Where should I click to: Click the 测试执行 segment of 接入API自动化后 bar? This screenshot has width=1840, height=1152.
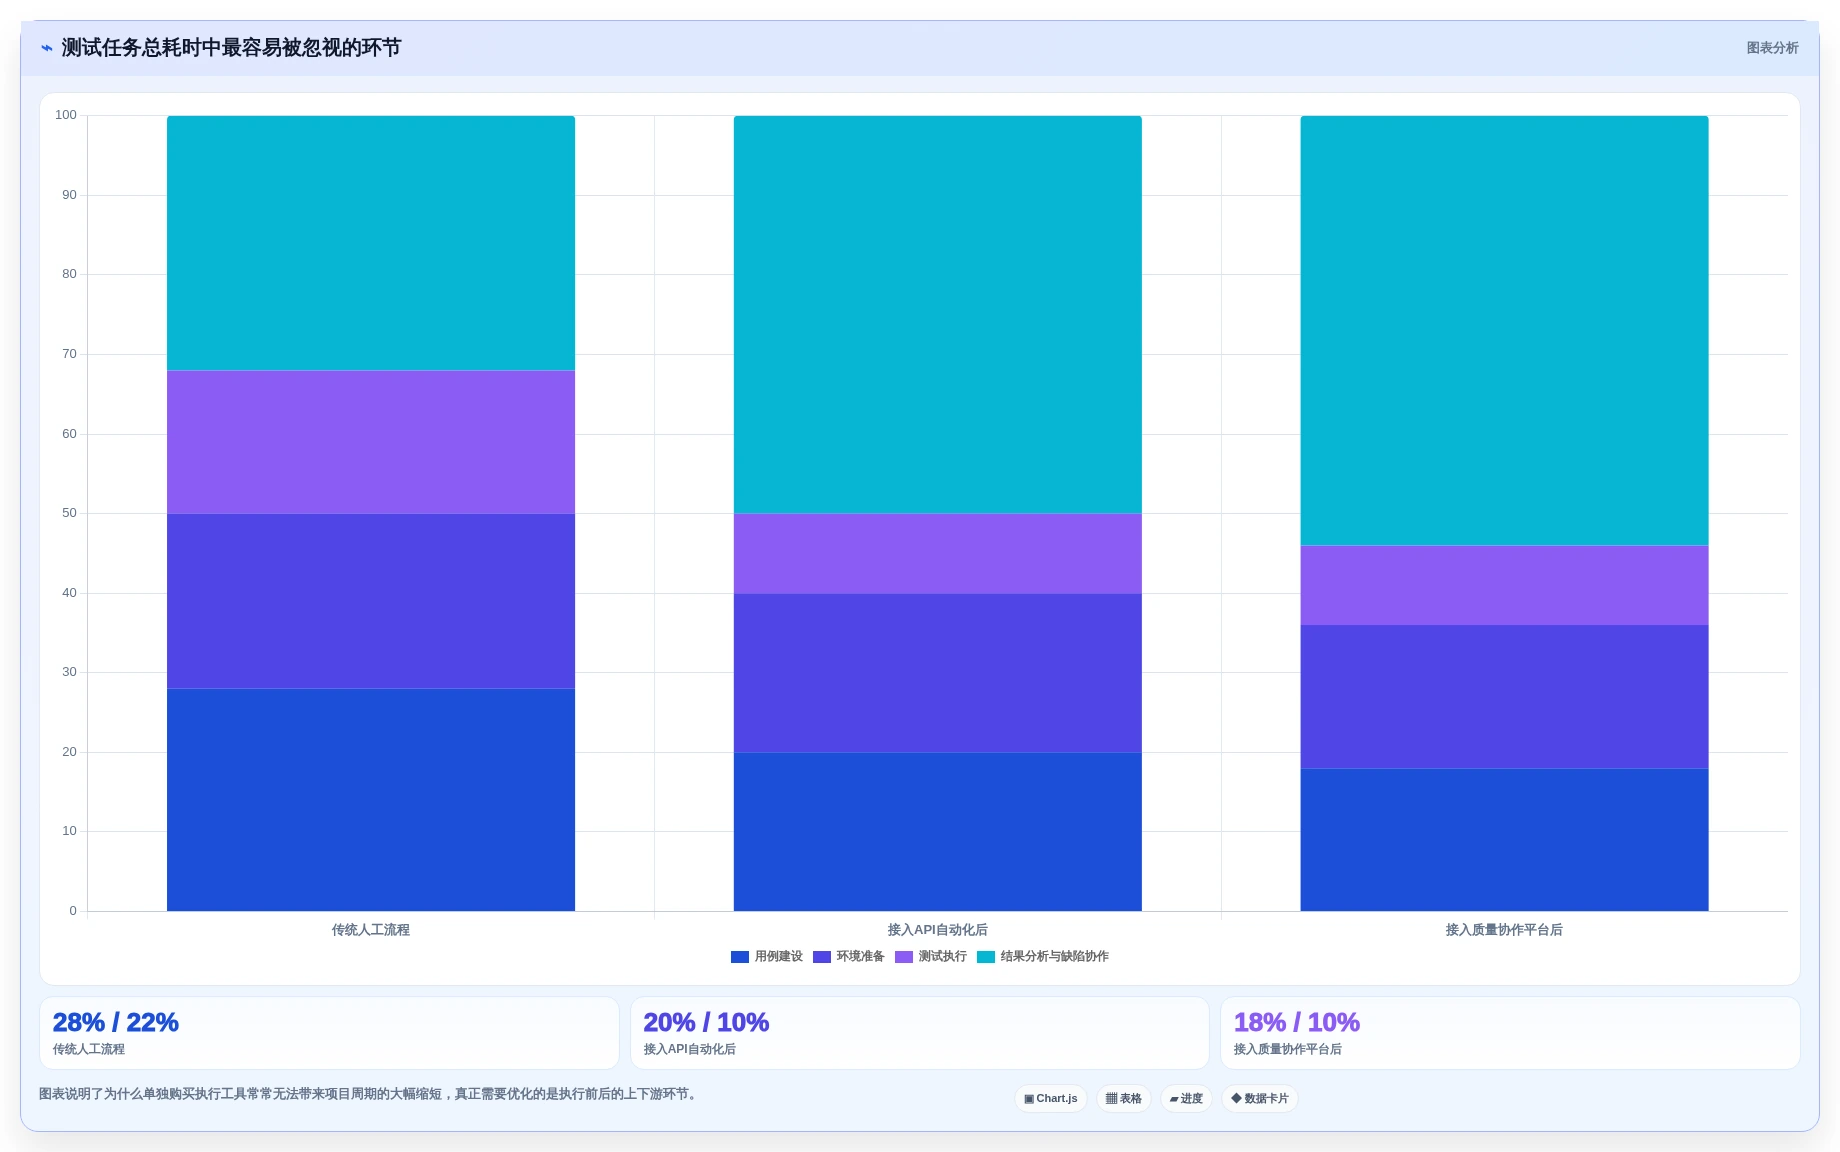[x=938, y=553]
